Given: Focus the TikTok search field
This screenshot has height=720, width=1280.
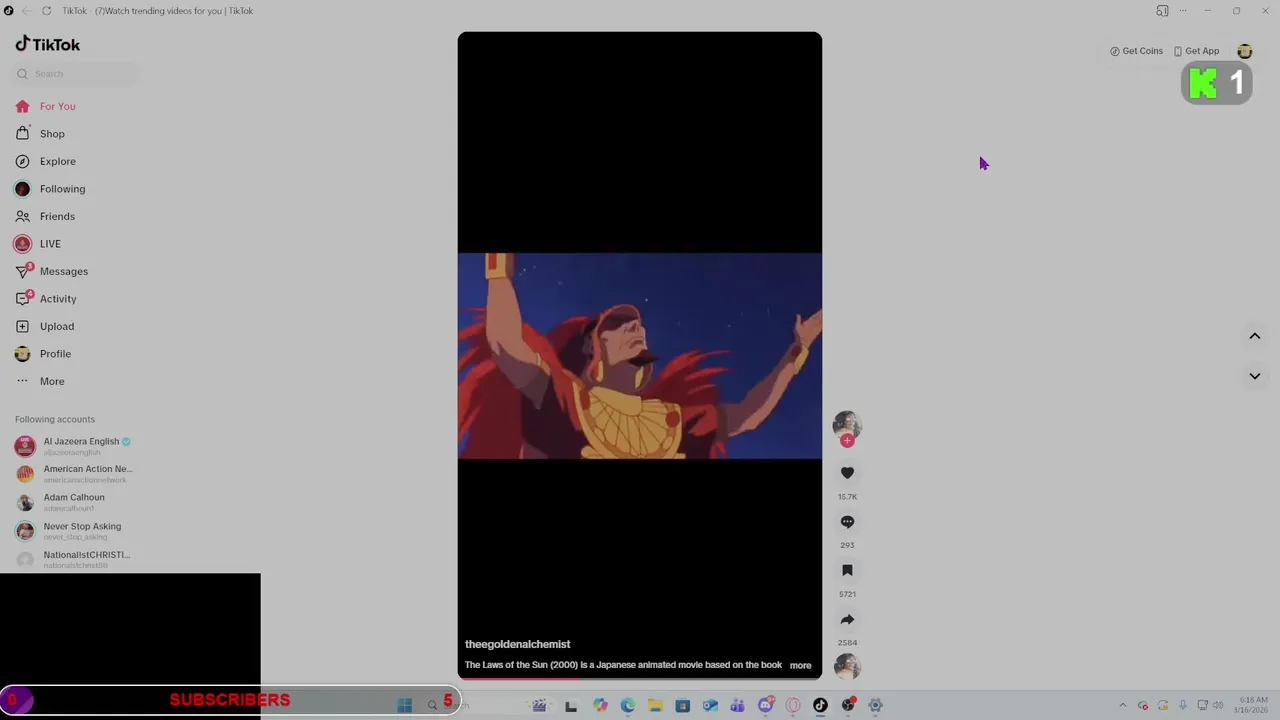Looking at the screenshot, I should (76, 74).
